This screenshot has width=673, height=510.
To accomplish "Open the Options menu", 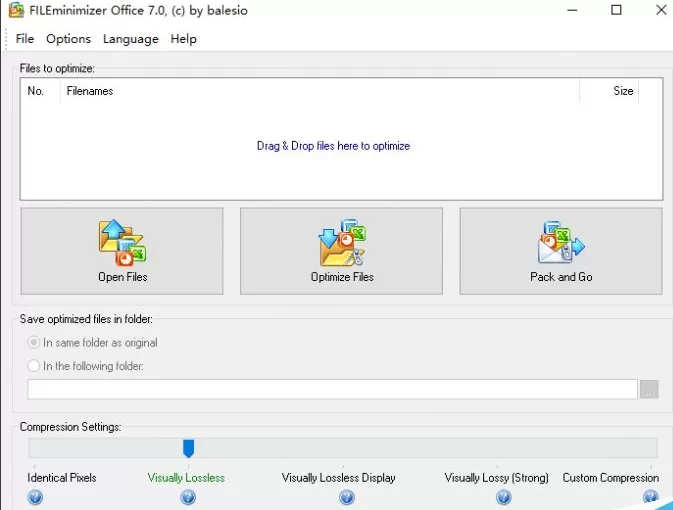I will pyautogui.click(x=69, y=39).
